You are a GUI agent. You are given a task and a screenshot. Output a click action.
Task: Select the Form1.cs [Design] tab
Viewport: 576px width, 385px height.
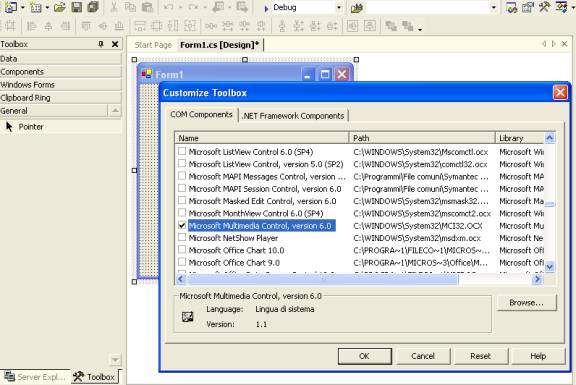point(219,45)
